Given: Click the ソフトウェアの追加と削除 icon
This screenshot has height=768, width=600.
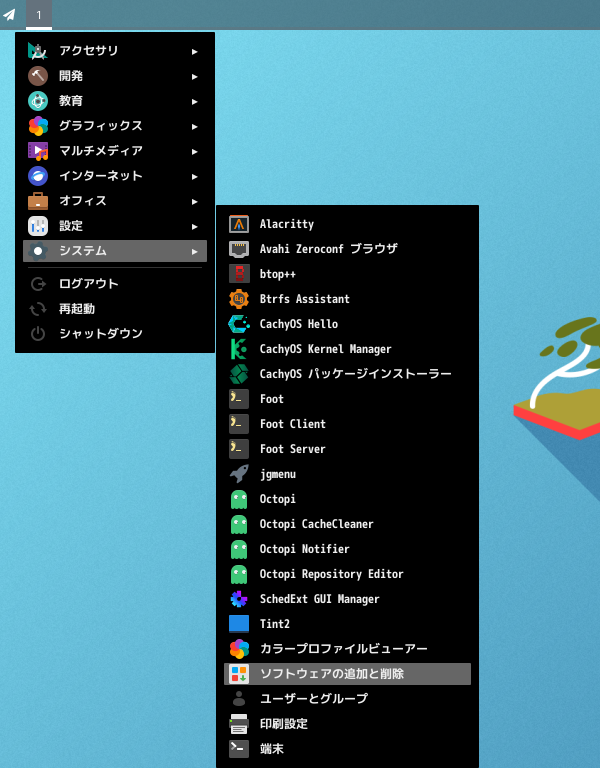Looking at the screenshot, I should click(239, 674).
